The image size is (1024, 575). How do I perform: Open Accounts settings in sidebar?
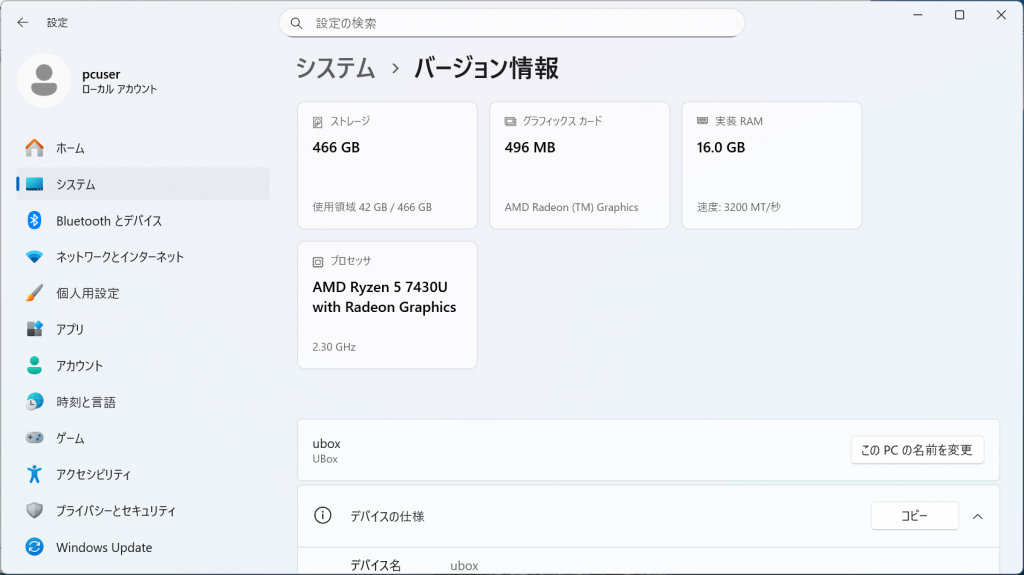(x=79, y=366)
